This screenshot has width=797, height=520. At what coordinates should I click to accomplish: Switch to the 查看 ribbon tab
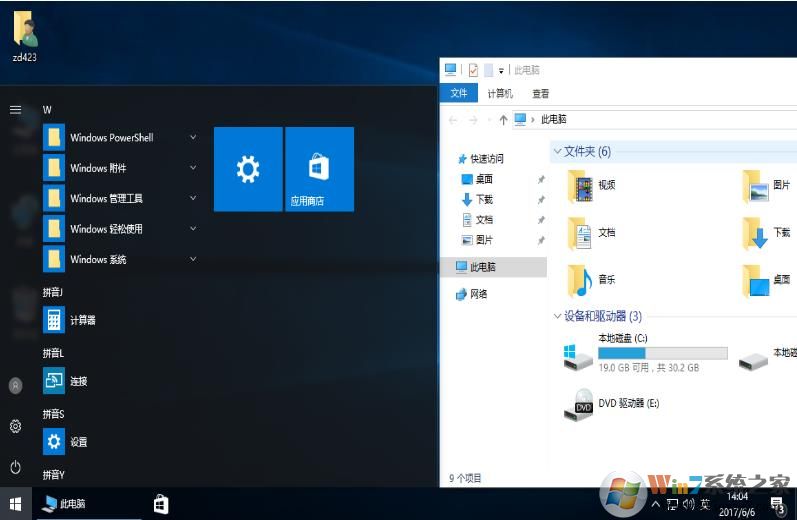coord(540,94)
